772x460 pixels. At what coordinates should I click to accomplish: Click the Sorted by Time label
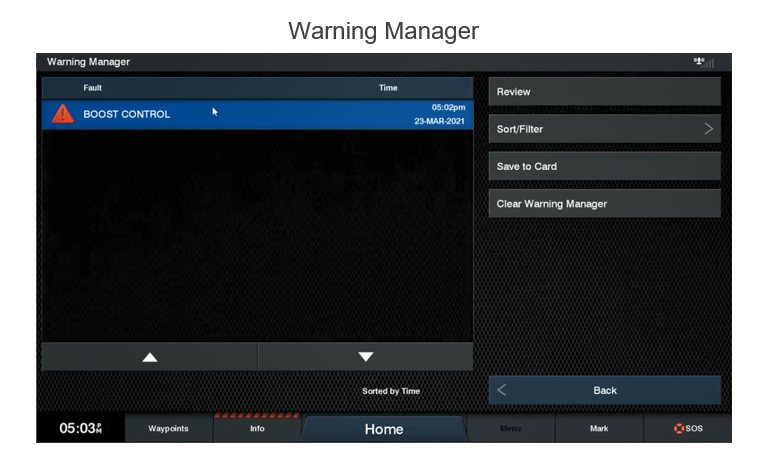pyautogui.click(x=391, y=391)
